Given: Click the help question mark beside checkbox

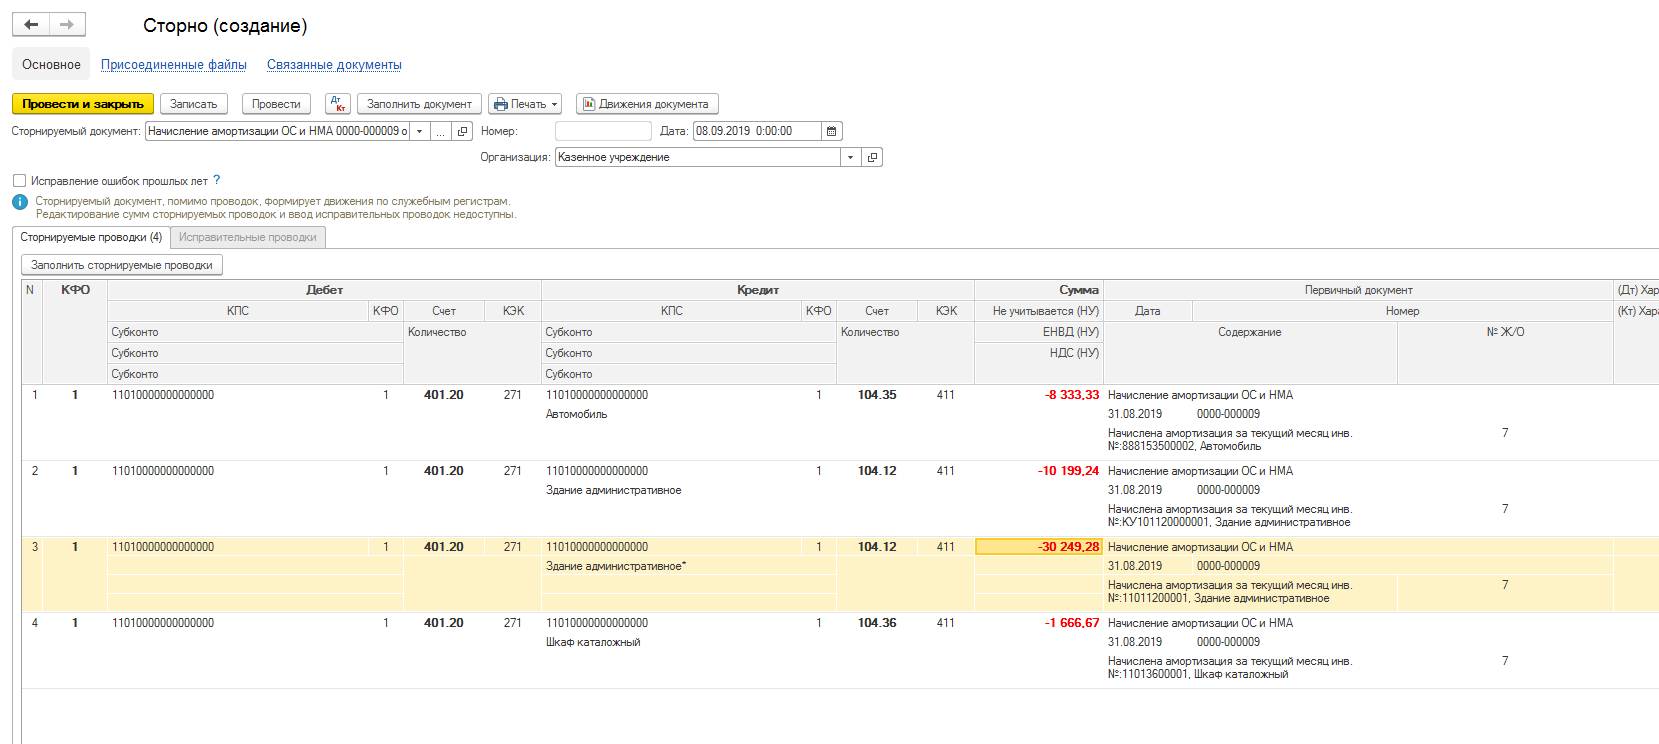Looking at the screenshot, I should tap(217, 181).
